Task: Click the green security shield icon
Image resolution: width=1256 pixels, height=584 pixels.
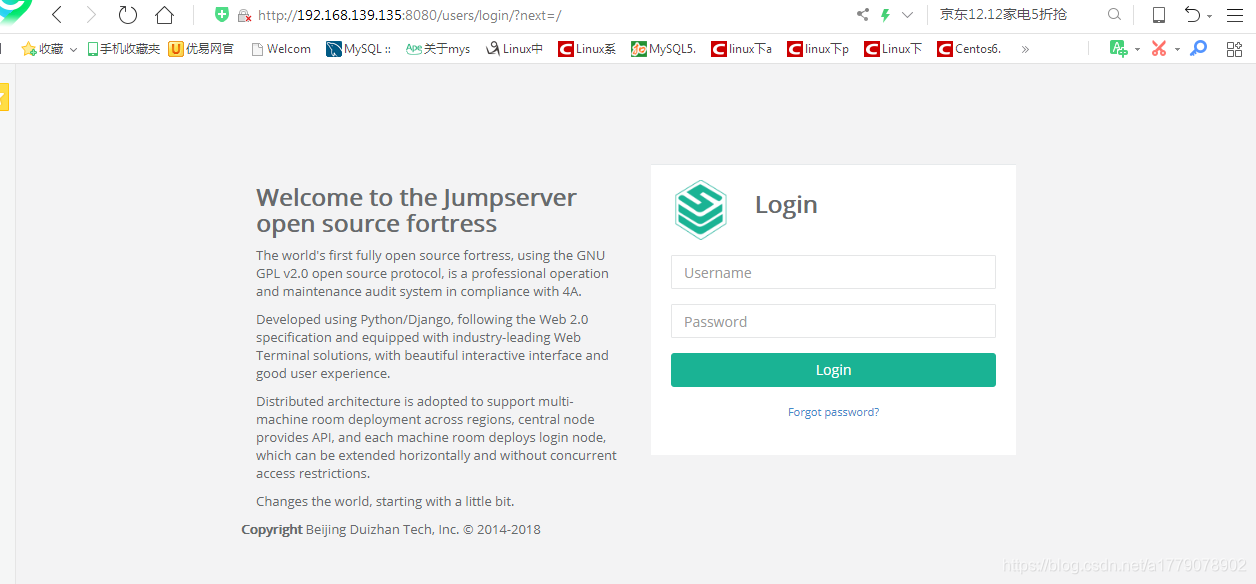Action: coord(222,15)
